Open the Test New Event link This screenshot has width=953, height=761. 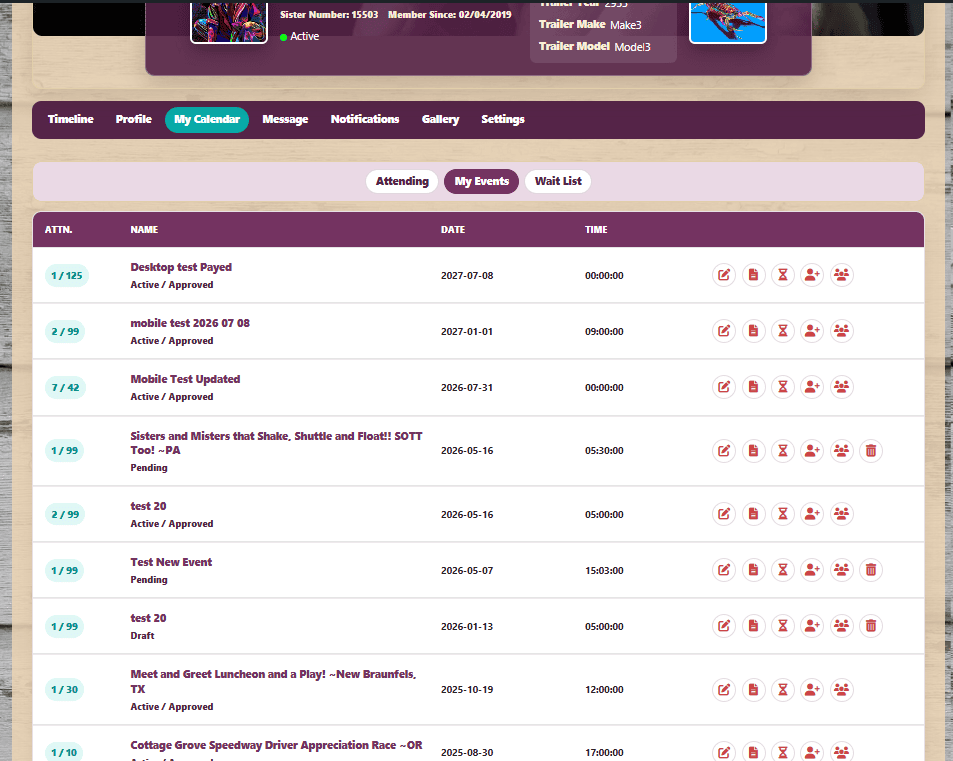tap(171, 562)
